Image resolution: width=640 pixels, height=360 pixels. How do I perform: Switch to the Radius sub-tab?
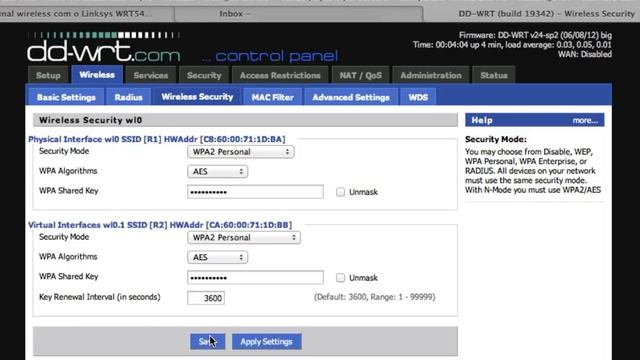pyautogui.click(x=128, y=97)
